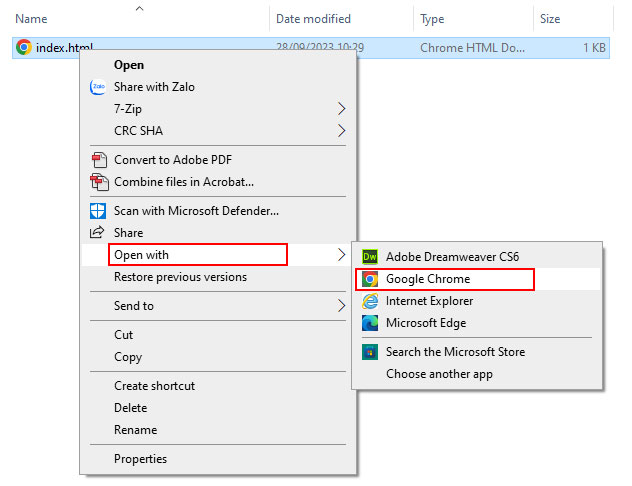Select Choose another app
632x486 pixels.
coord(439,374)
